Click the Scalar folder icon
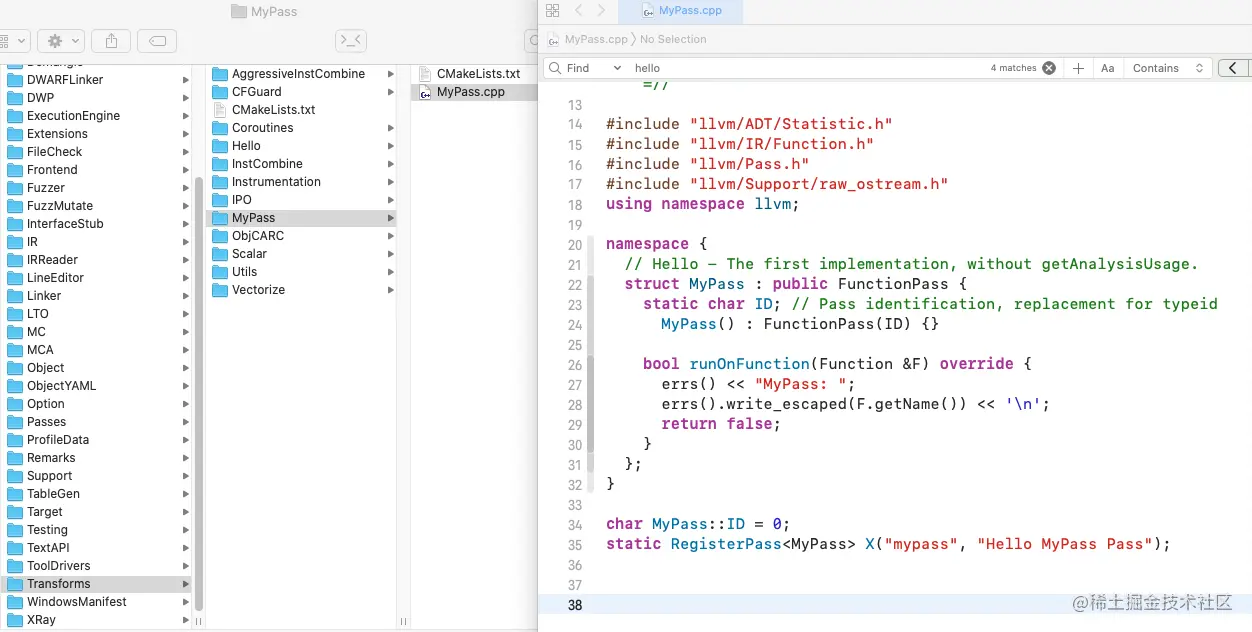This screenshot has height=632, width=1252. click(x=220, y=254)
